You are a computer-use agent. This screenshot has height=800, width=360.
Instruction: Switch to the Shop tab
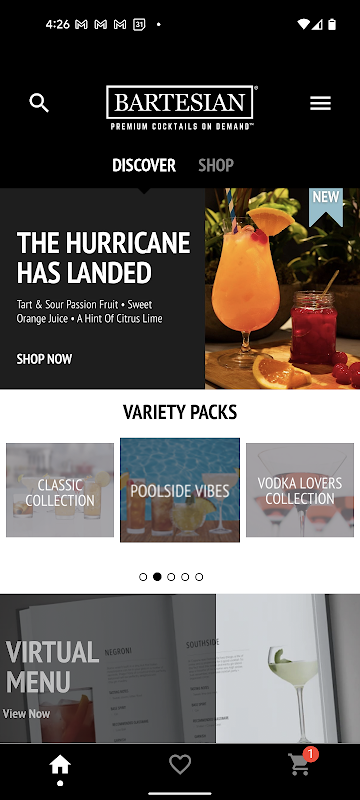tap(216, 165)
